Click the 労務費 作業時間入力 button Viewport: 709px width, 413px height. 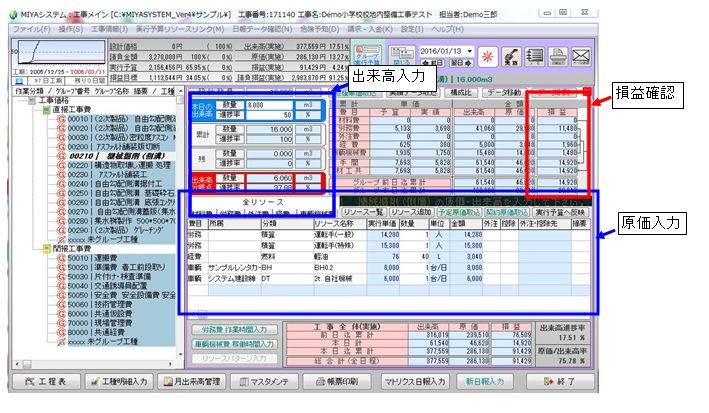pos(234,329)
